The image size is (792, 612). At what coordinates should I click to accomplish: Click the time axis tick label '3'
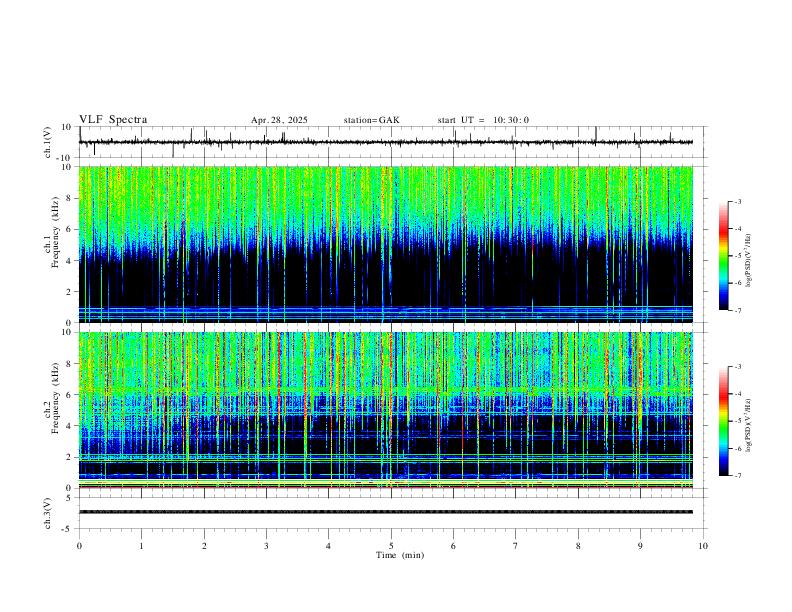click(266, 546)
